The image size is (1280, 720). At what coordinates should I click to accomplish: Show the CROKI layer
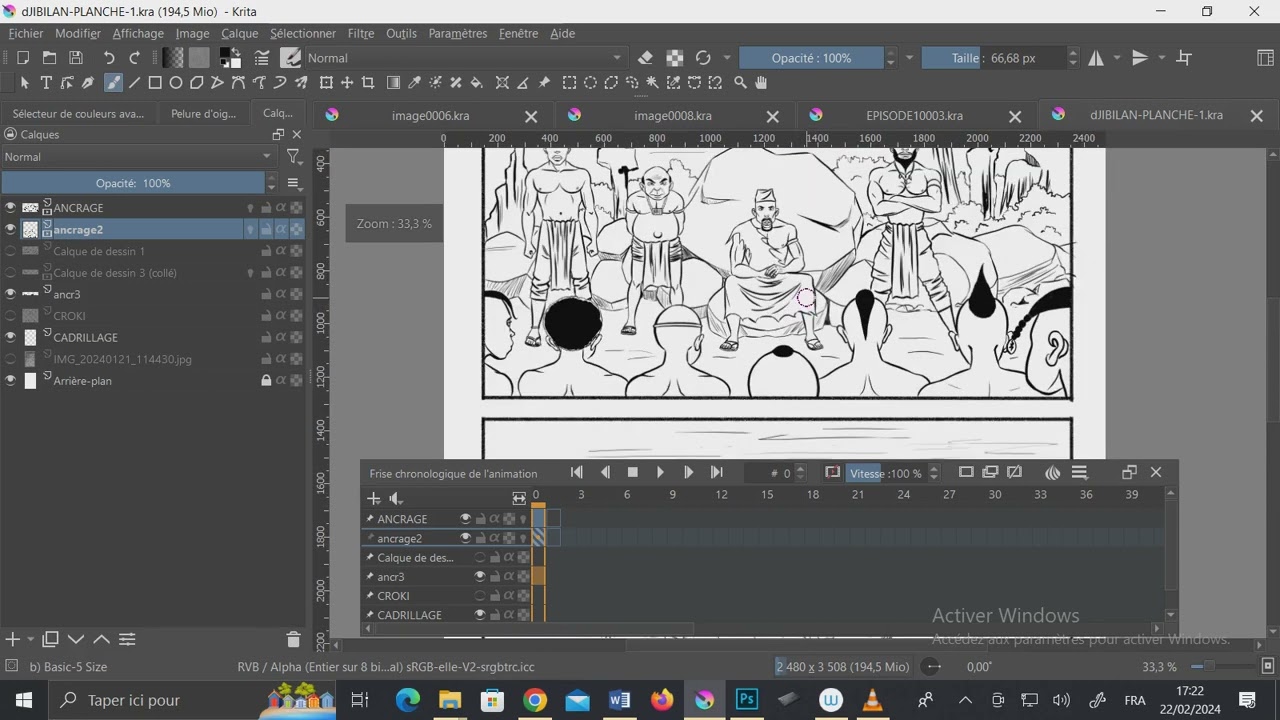[10, 316]
